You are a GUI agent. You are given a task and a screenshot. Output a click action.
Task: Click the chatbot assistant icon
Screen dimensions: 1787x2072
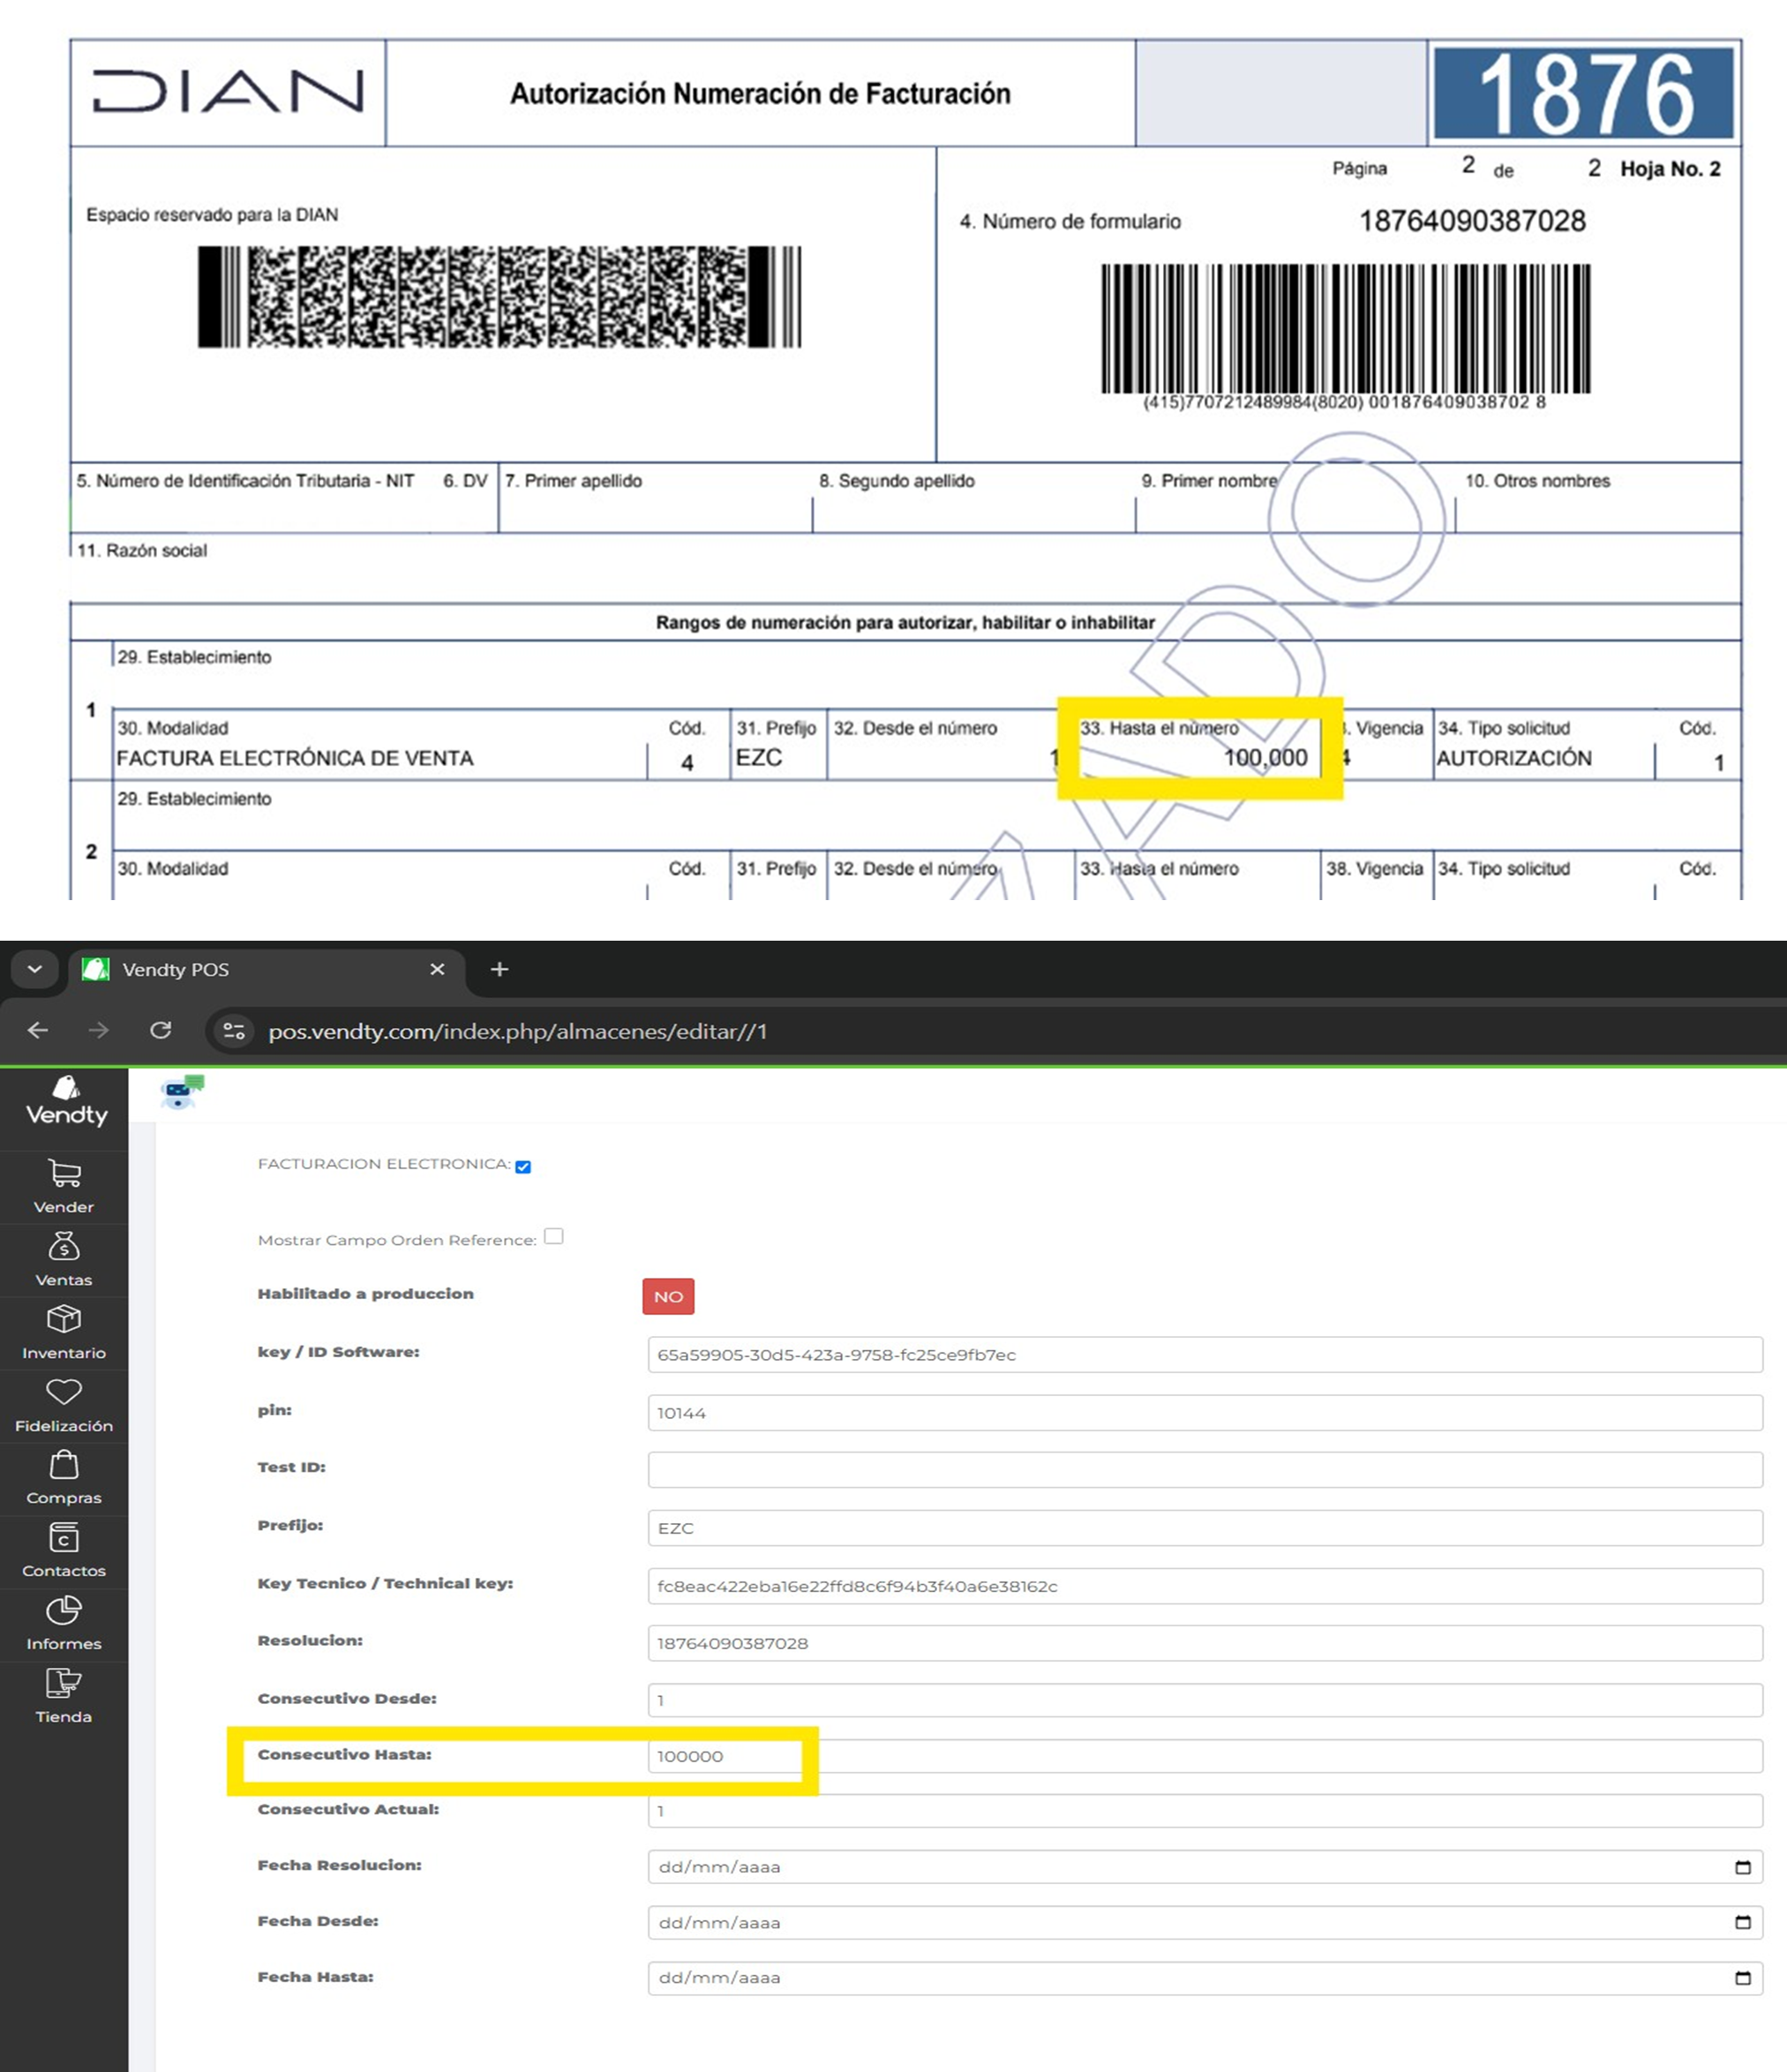(x=182, y=1092)
